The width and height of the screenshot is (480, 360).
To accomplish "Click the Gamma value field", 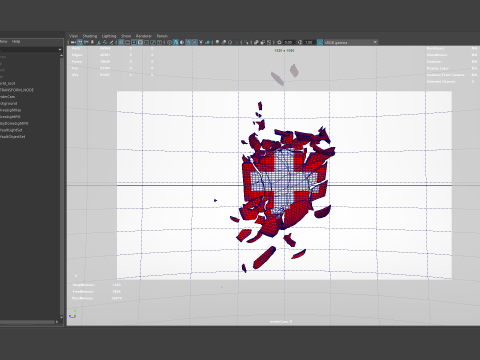I will 309,42.
